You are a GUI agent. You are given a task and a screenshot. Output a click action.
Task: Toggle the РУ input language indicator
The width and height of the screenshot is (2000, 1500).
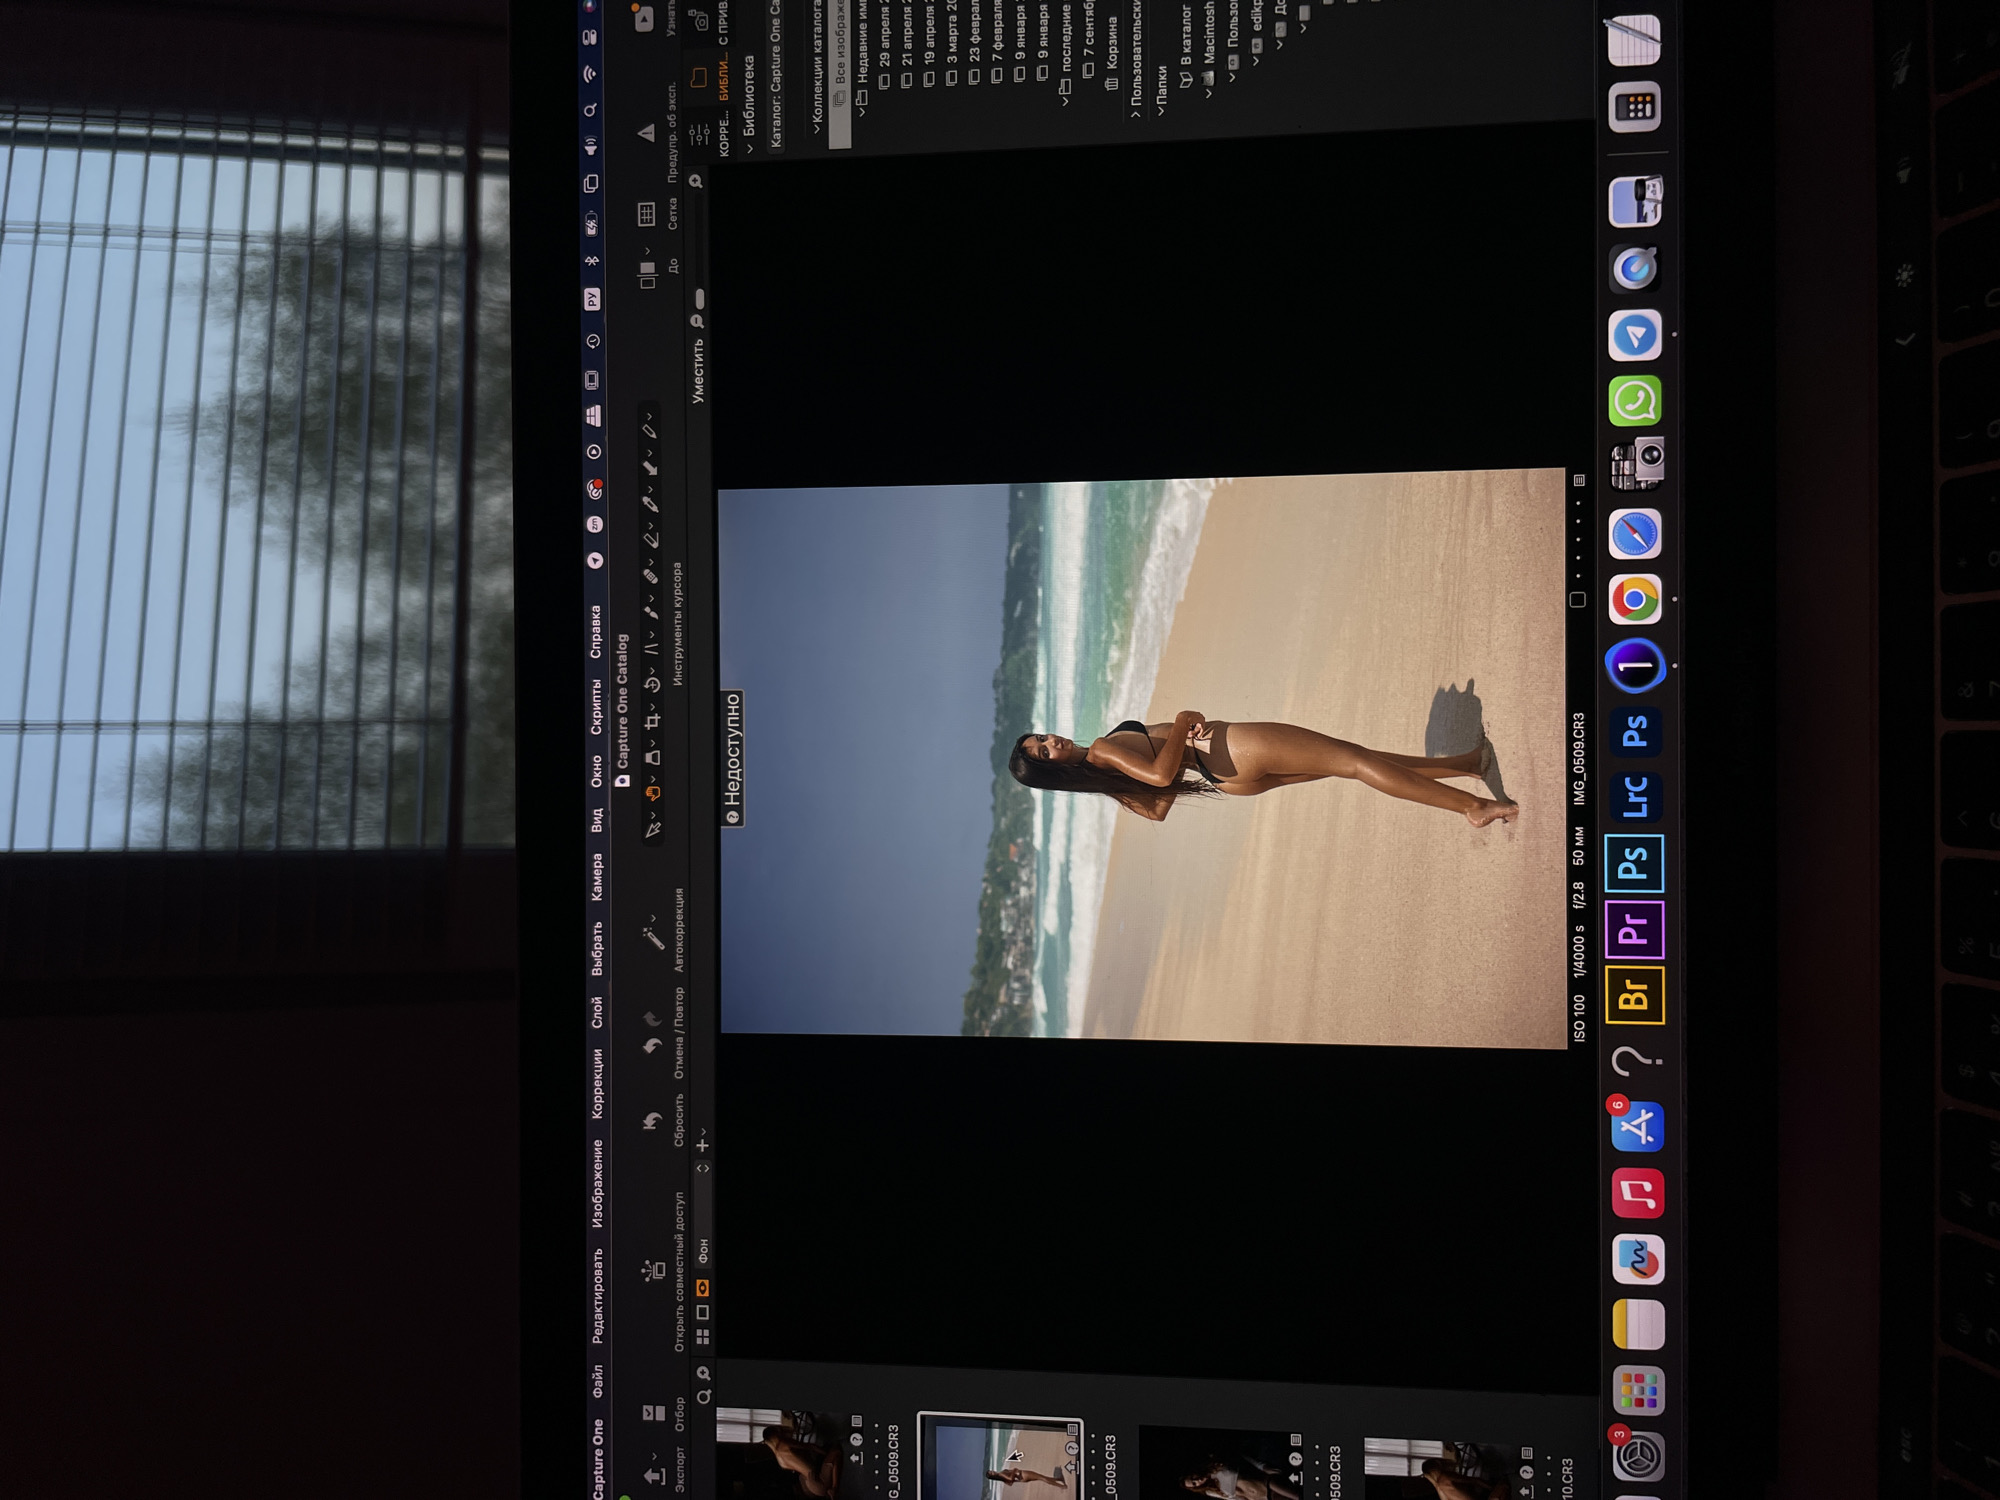click(x=592, y=299)
